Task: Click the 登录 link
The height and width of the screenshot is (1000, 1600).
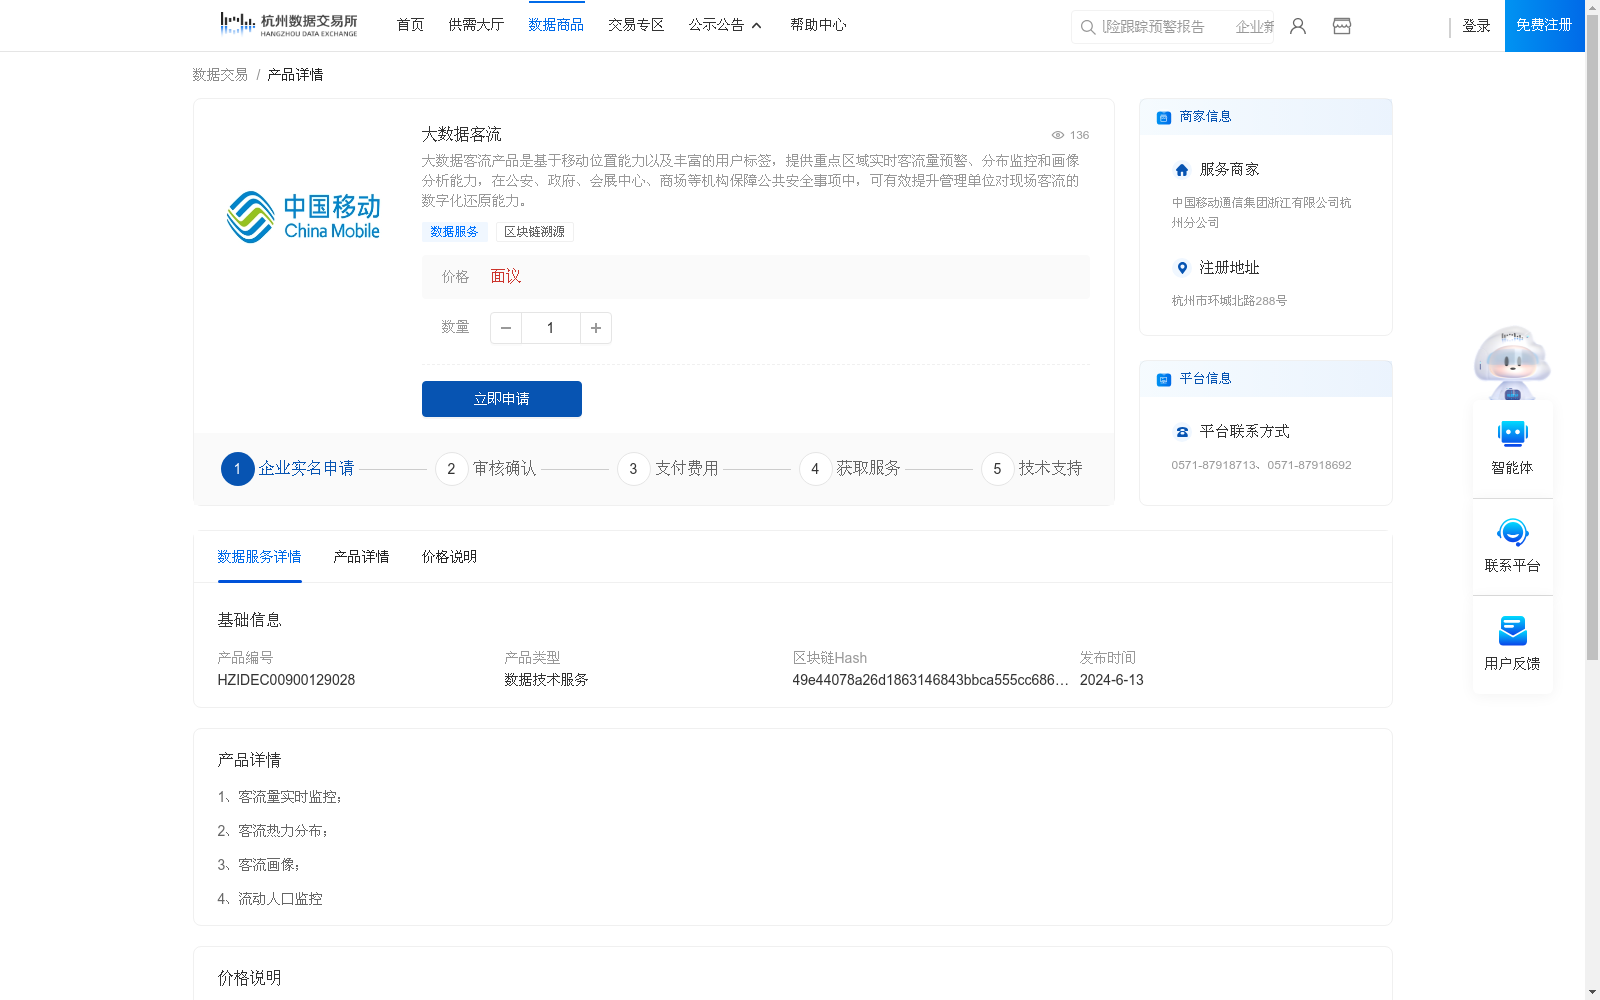Action: (x=1476, y=26)
